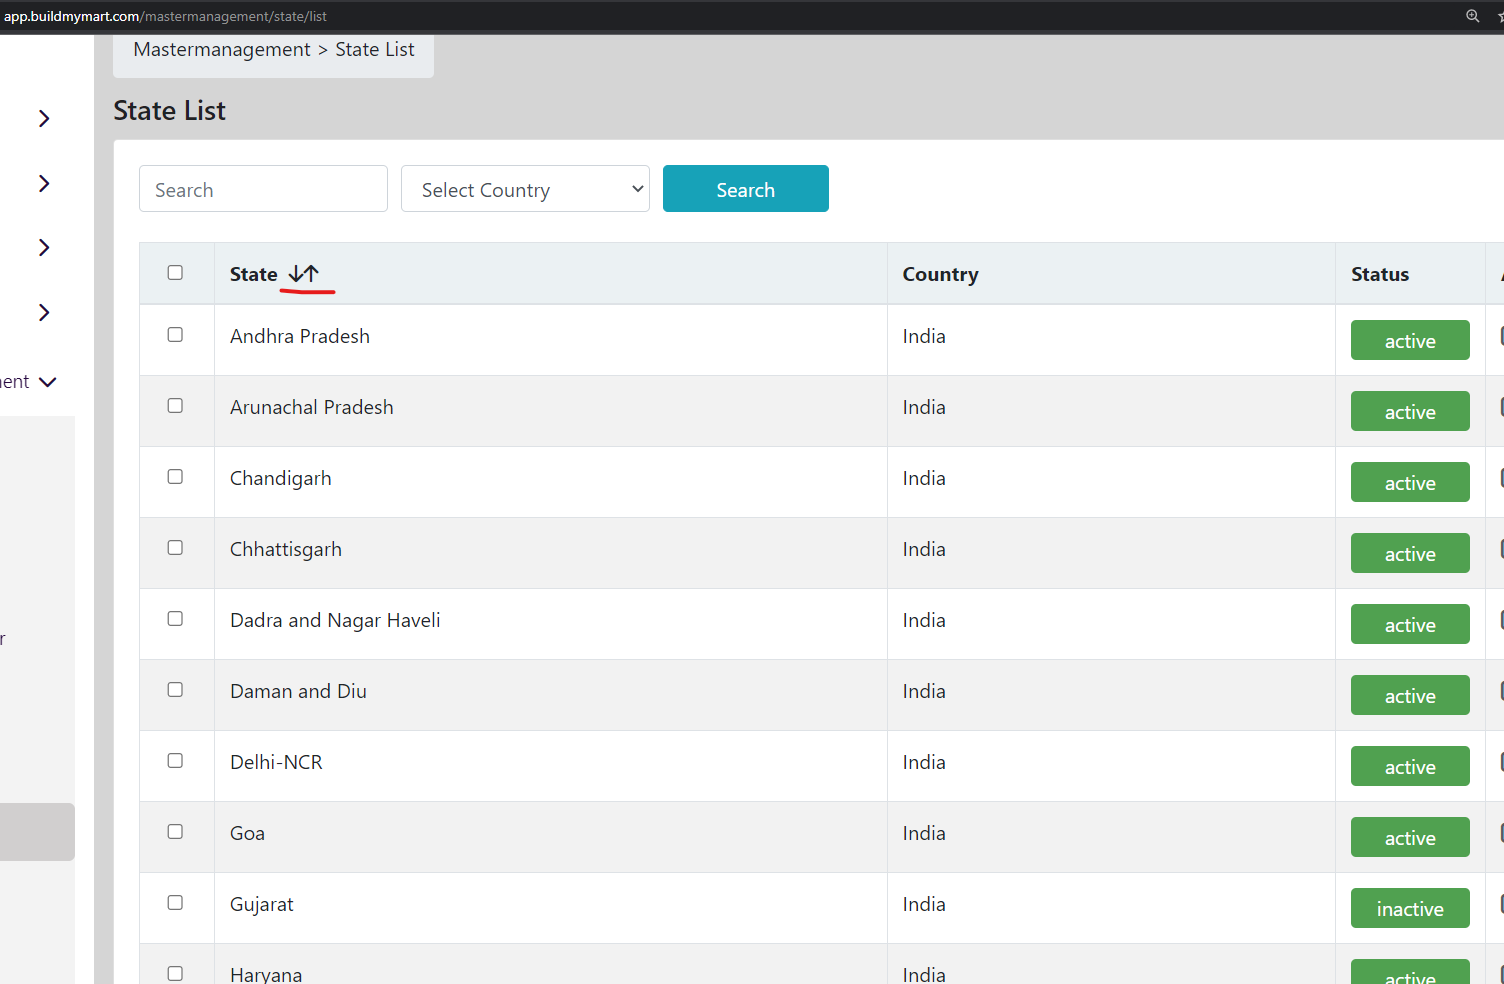The height and width of the screenshot is (984, 1504).
Task: Click the Goa state name
Action: coord(247,833)
